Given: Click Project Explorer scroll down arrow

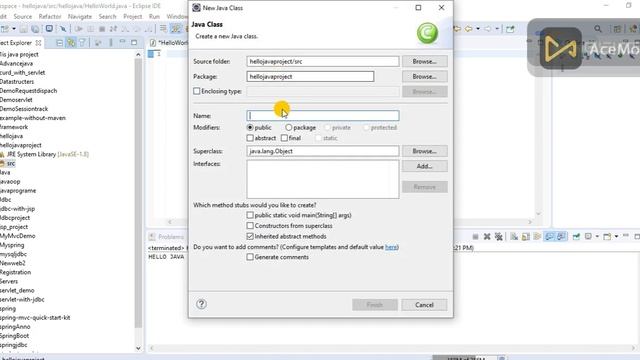Looking at the screenshot, I should point(138,348).
